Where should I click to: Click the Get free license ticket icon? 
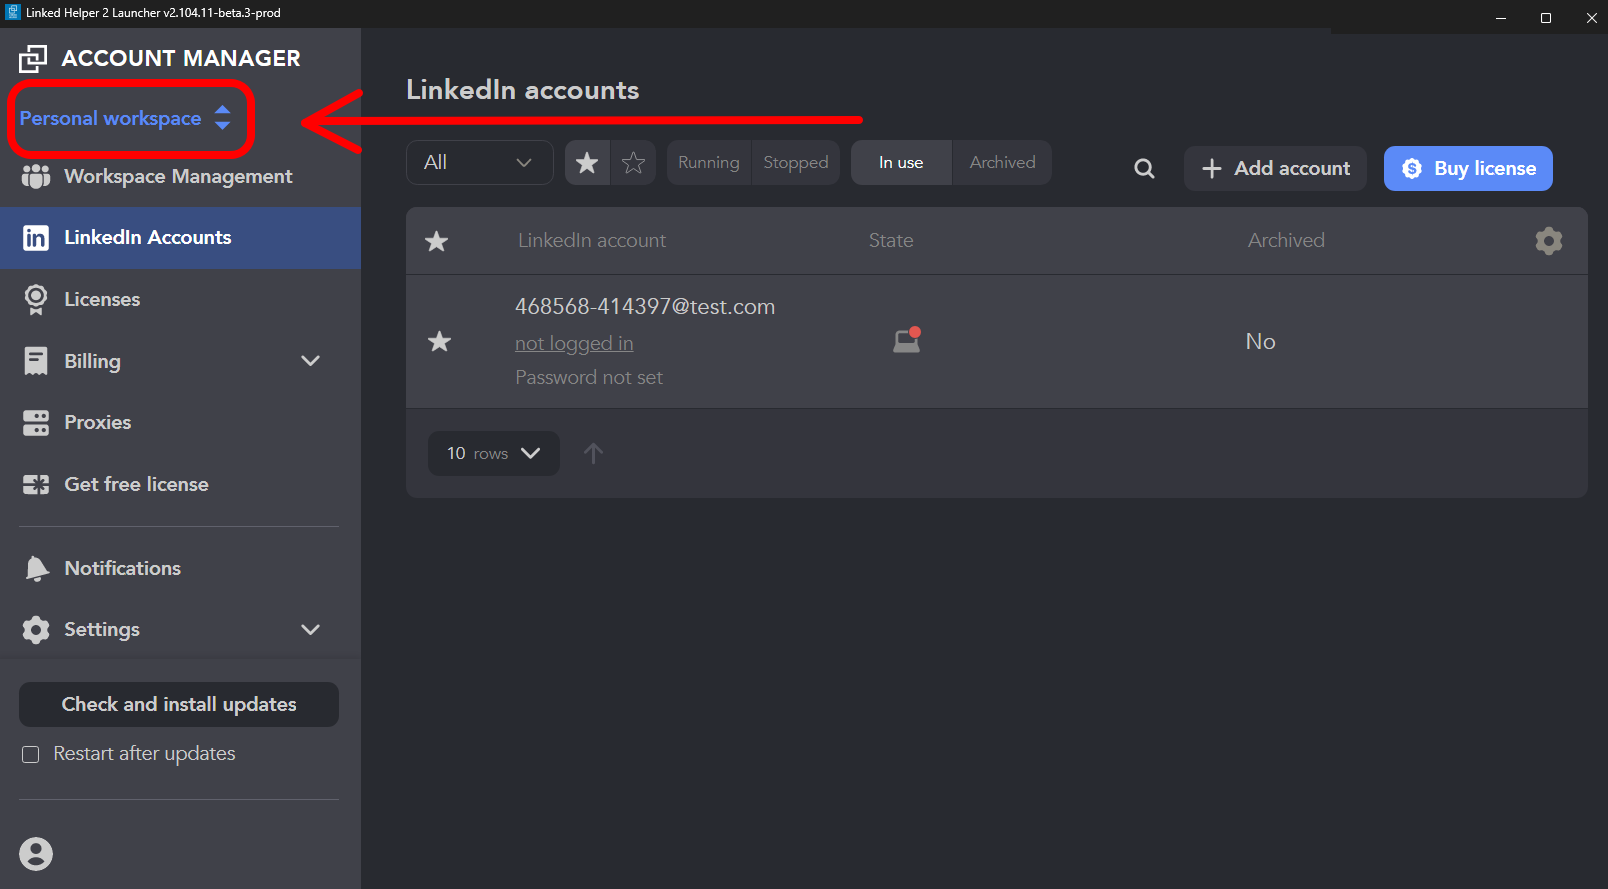[36, 485]
